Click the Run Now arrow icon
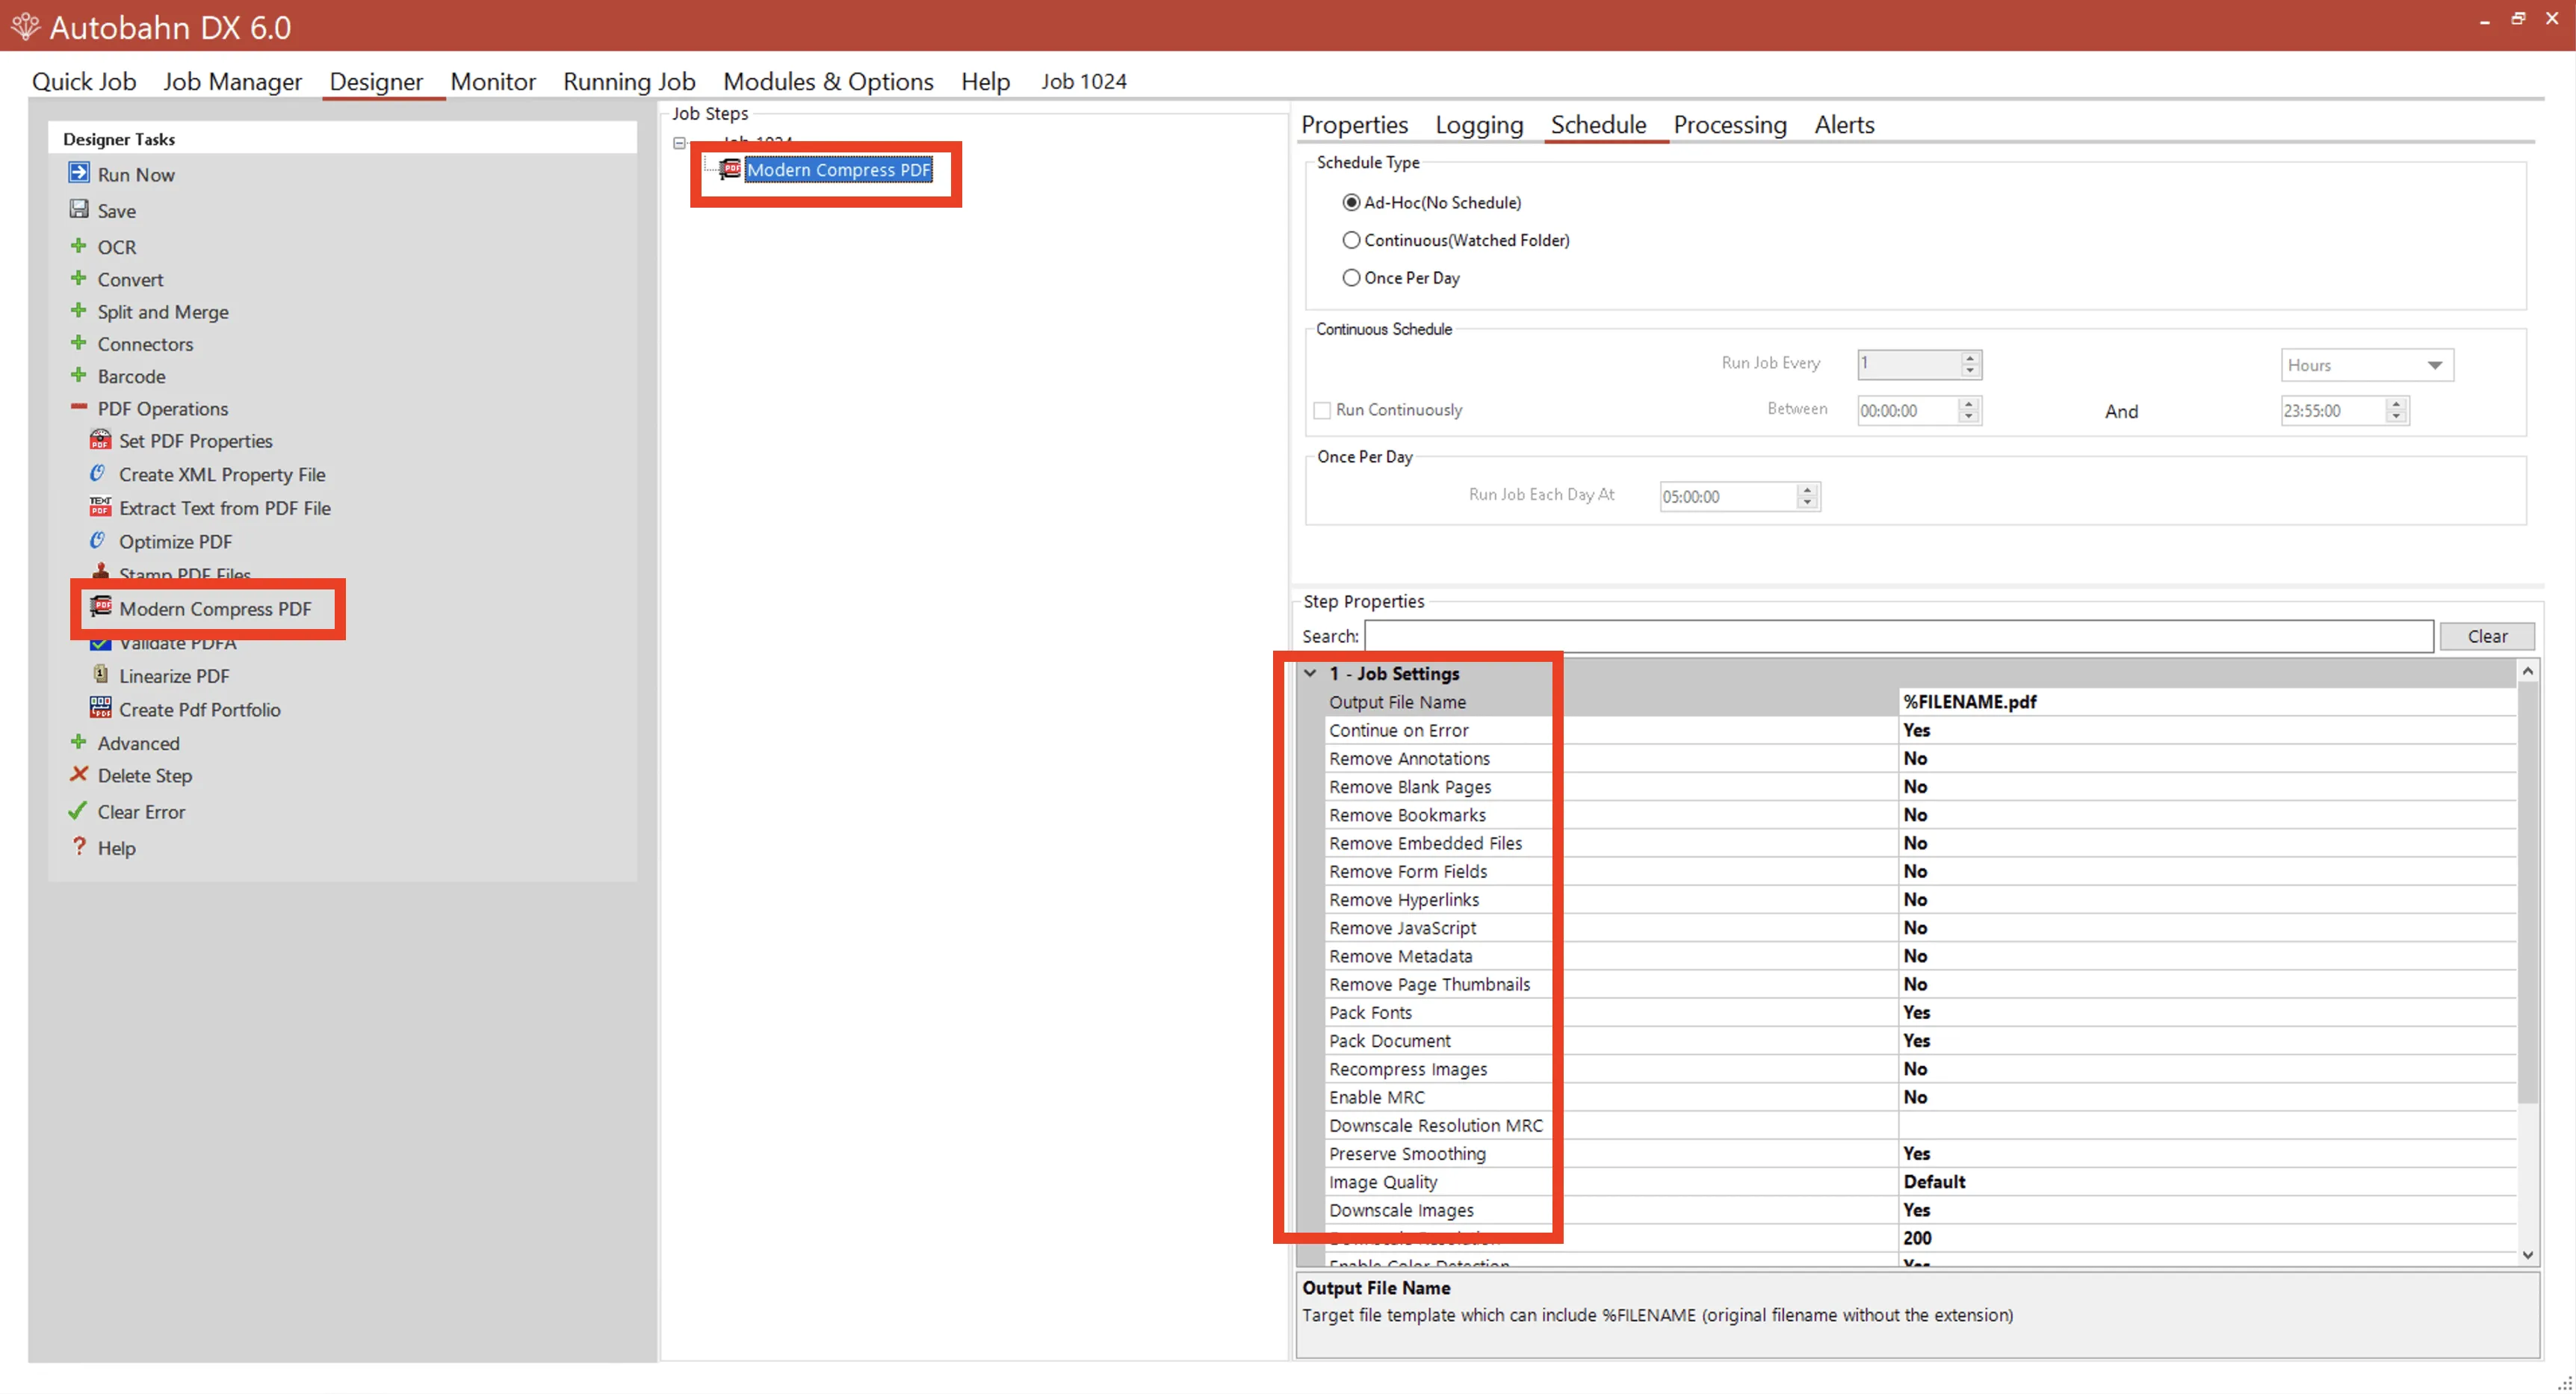 point(79,173)
